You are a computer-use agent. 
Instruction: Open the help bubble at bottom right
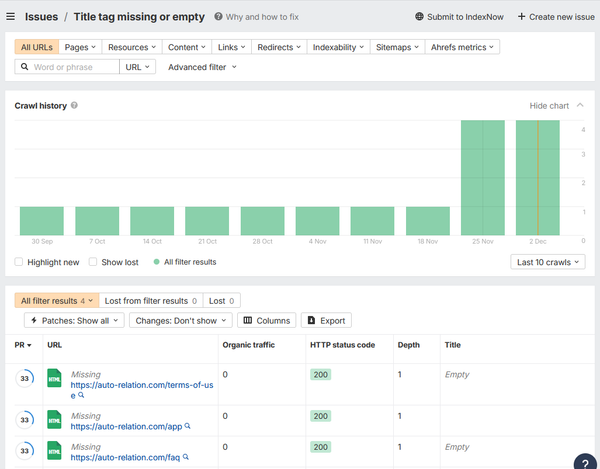(586, 462)
